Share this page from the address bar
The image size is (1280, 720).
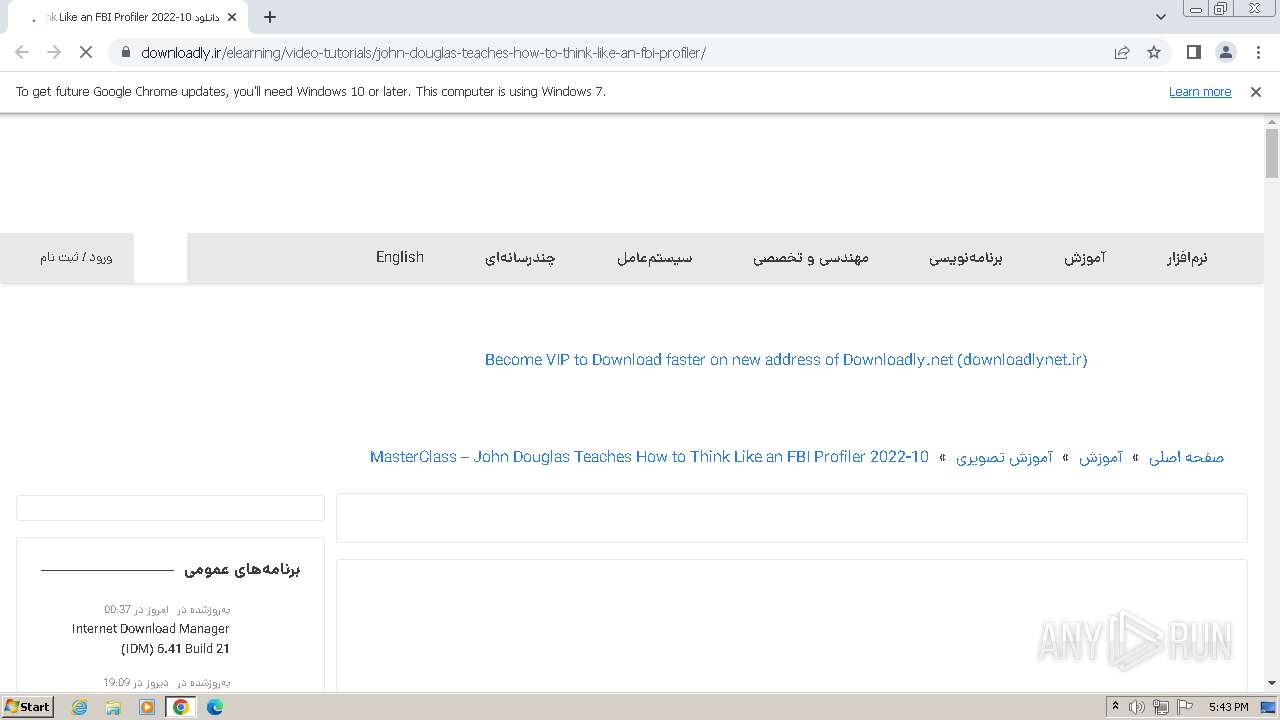coord(1122,53)
